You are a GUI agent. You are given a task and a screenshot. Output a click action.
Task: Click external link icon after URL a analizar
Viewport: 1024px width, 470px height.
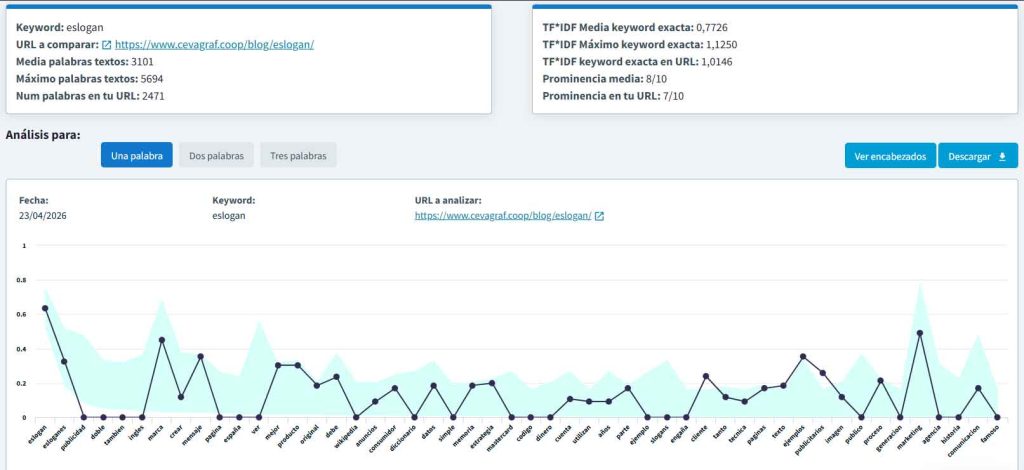click(x=599, y=216)
